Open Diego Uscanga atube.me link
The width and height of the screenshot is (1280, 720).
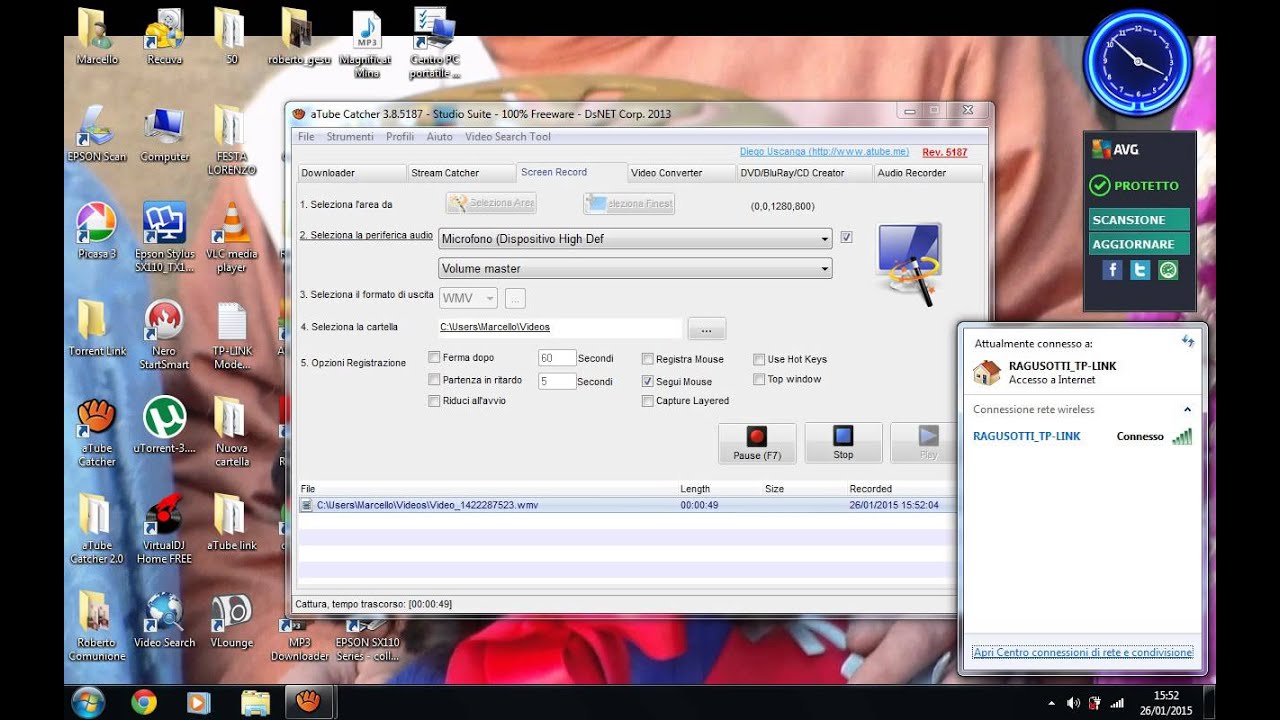[x=824, y=152]
